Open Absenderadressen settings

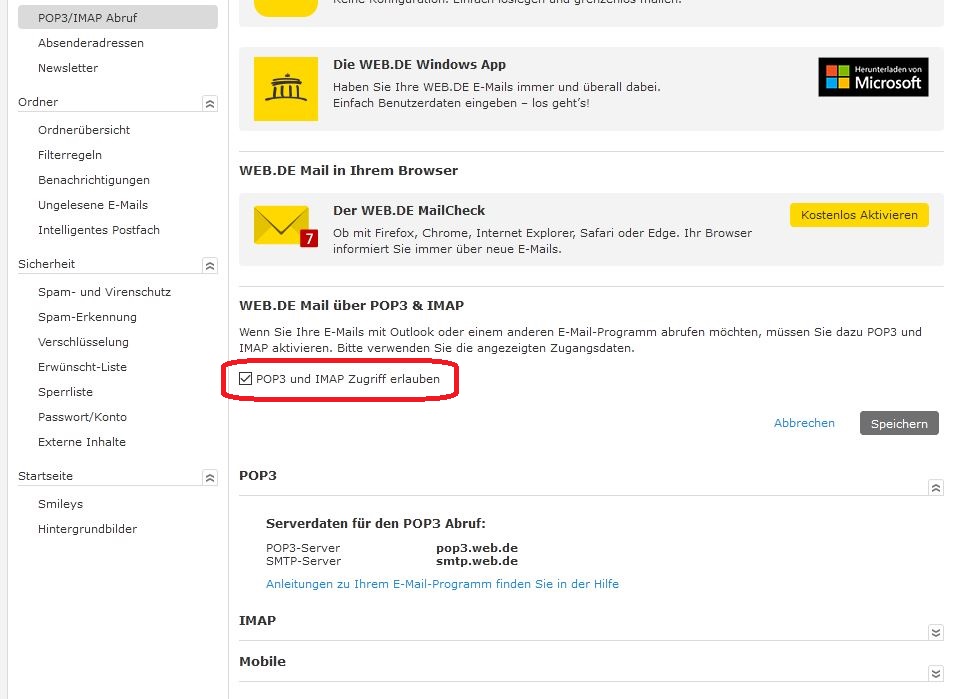(90, 43)
